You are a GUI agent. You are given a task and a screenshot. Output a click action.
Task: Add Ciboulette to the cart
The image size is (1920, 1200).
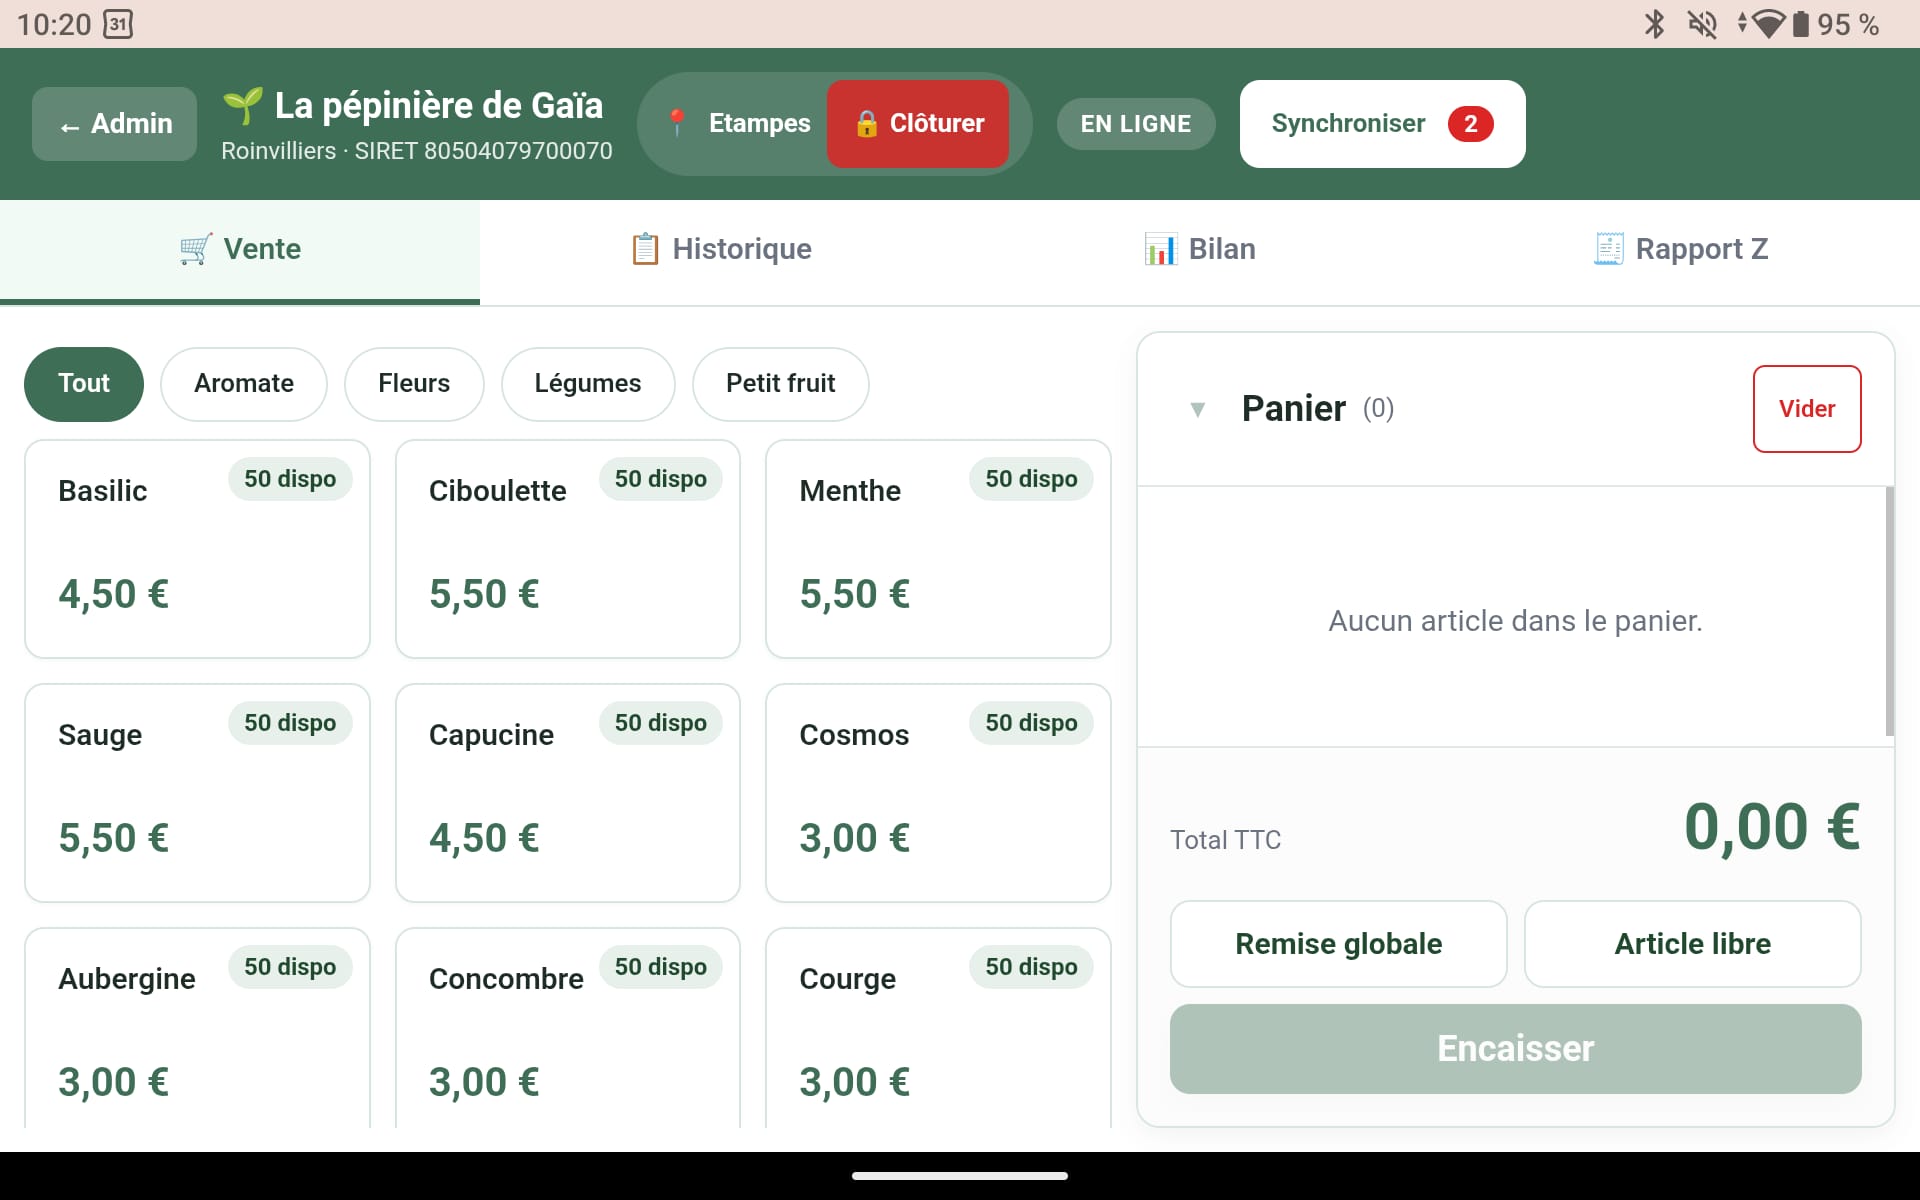tap(568, 549)
